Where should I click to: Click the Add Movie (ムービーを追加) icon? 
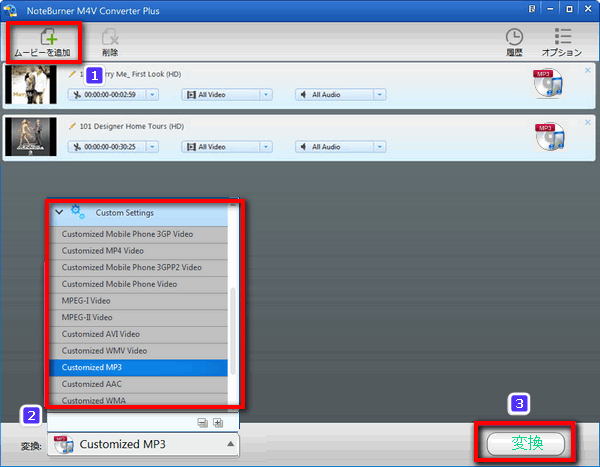[49, 37]
